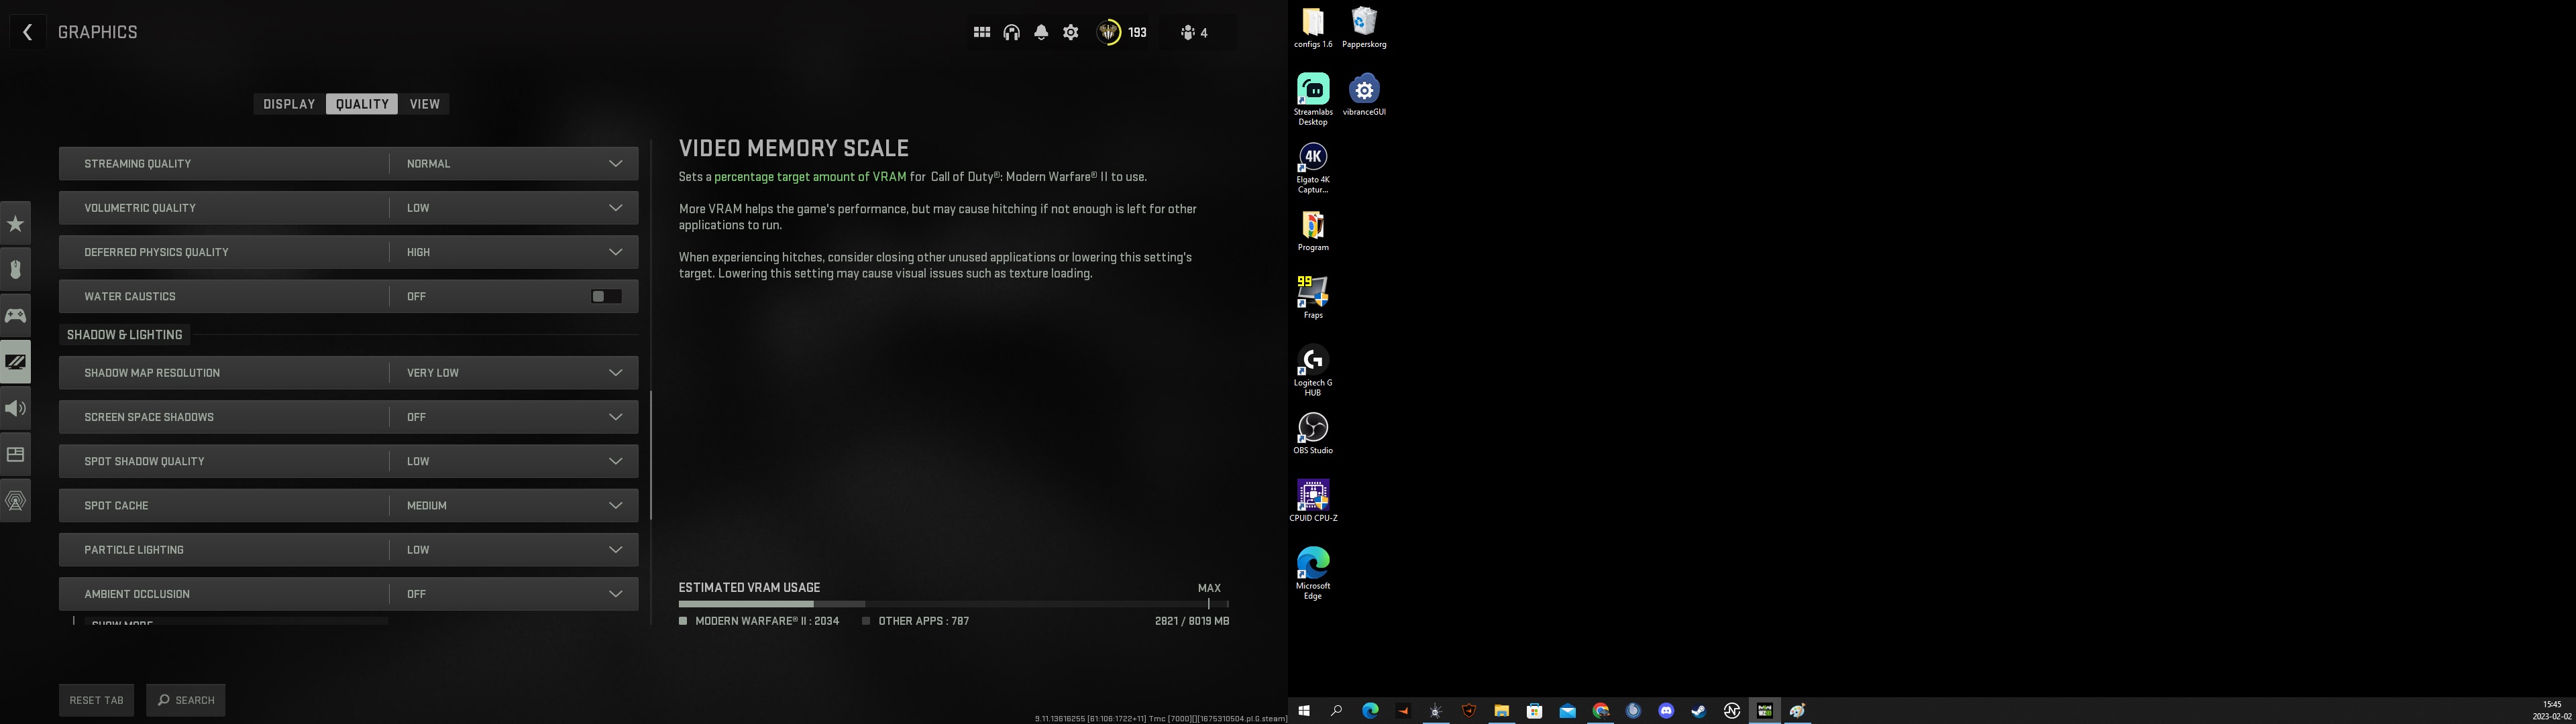Open Papperskorg recycle bin on desktop
2576x724 pixels.
pos(1364,27)
